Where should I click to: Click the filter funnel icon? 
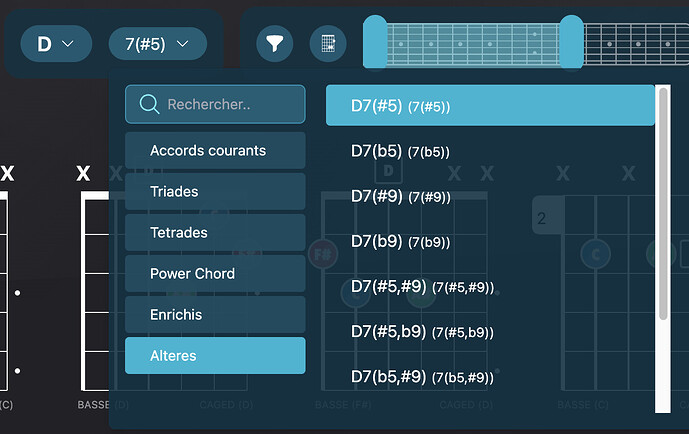click(x=274, y=44)
